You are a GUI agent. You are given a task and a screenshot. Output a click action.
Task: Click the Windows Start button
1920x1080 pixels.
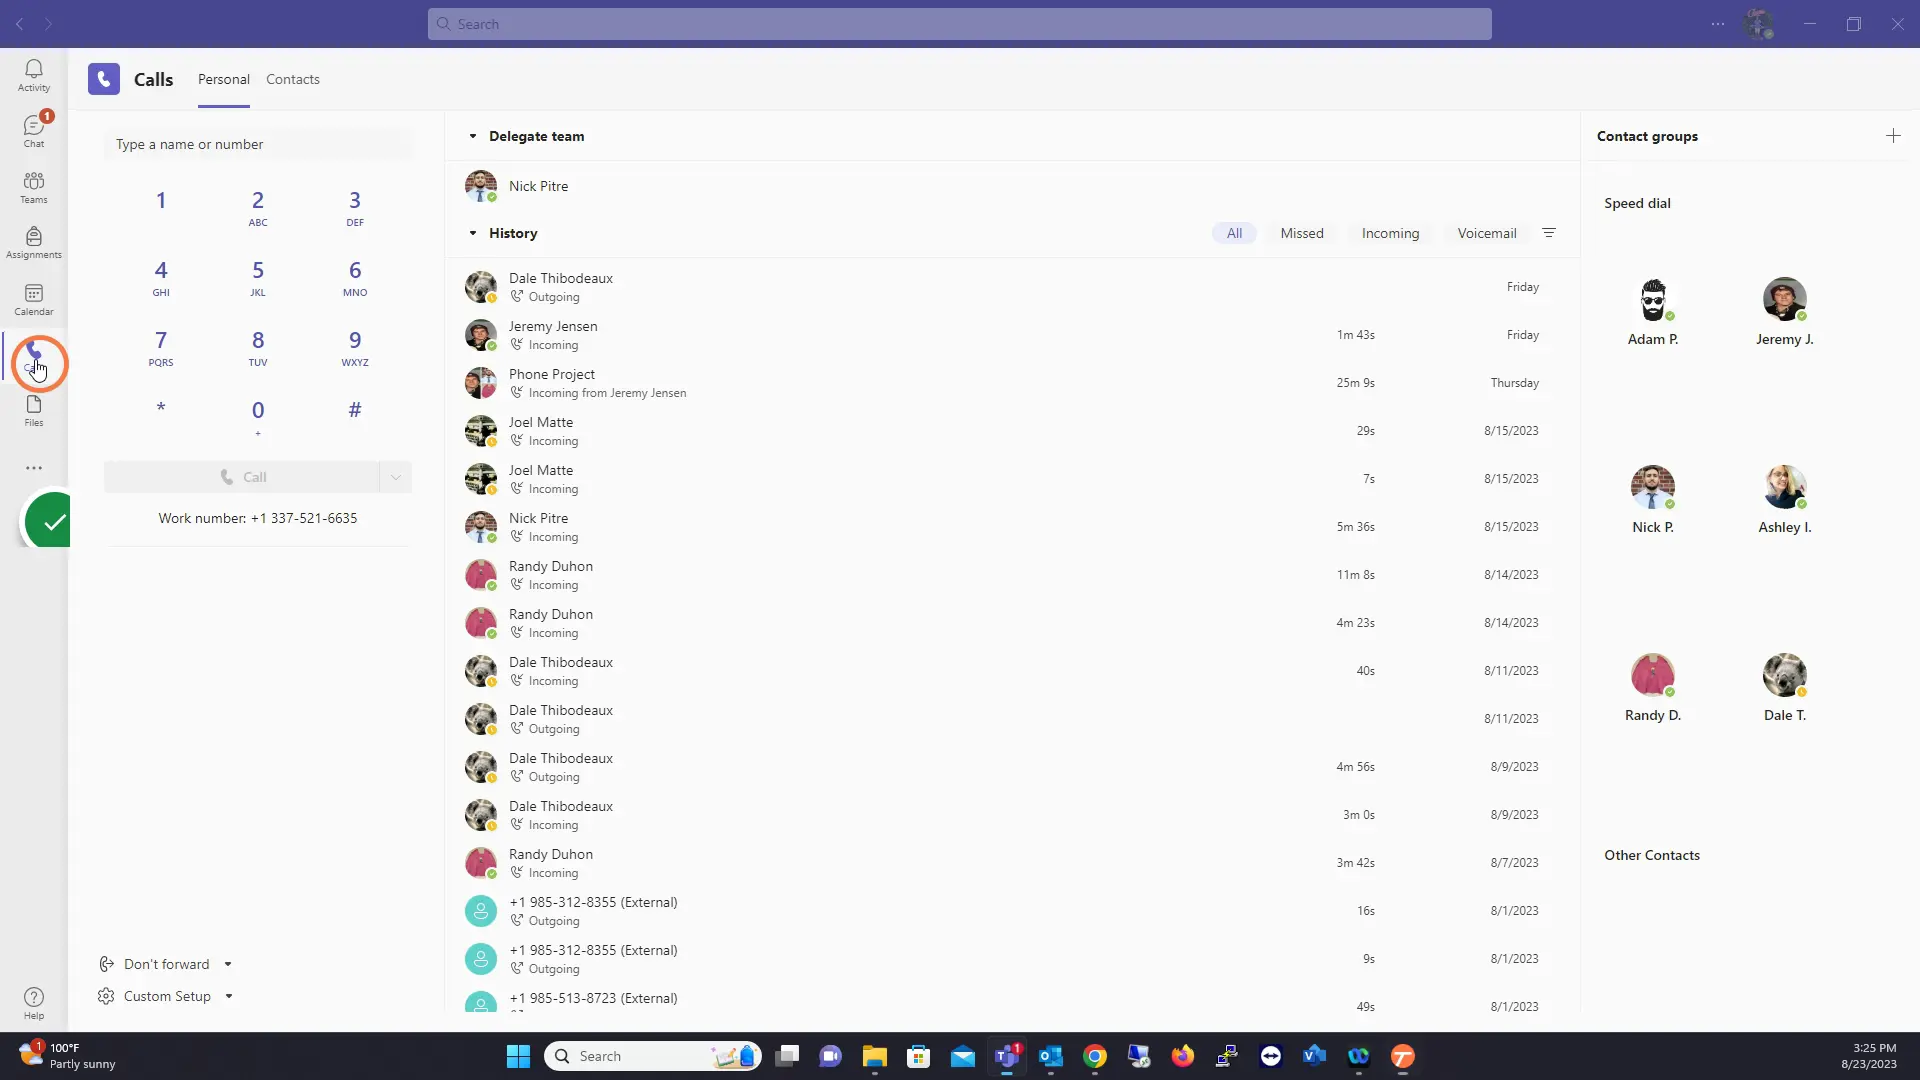click(x=518, y=1056)
